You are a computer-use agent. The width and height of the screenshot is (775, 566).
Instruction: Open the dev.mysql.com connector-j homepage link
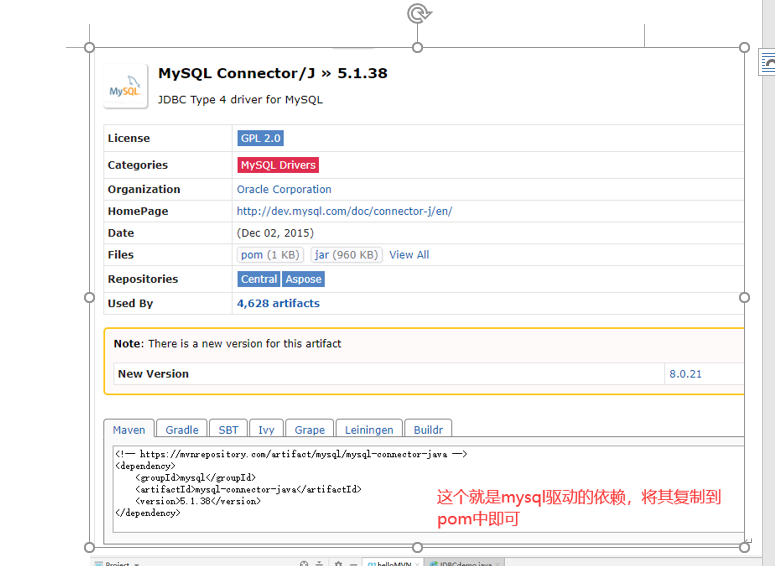pos(344,211)
